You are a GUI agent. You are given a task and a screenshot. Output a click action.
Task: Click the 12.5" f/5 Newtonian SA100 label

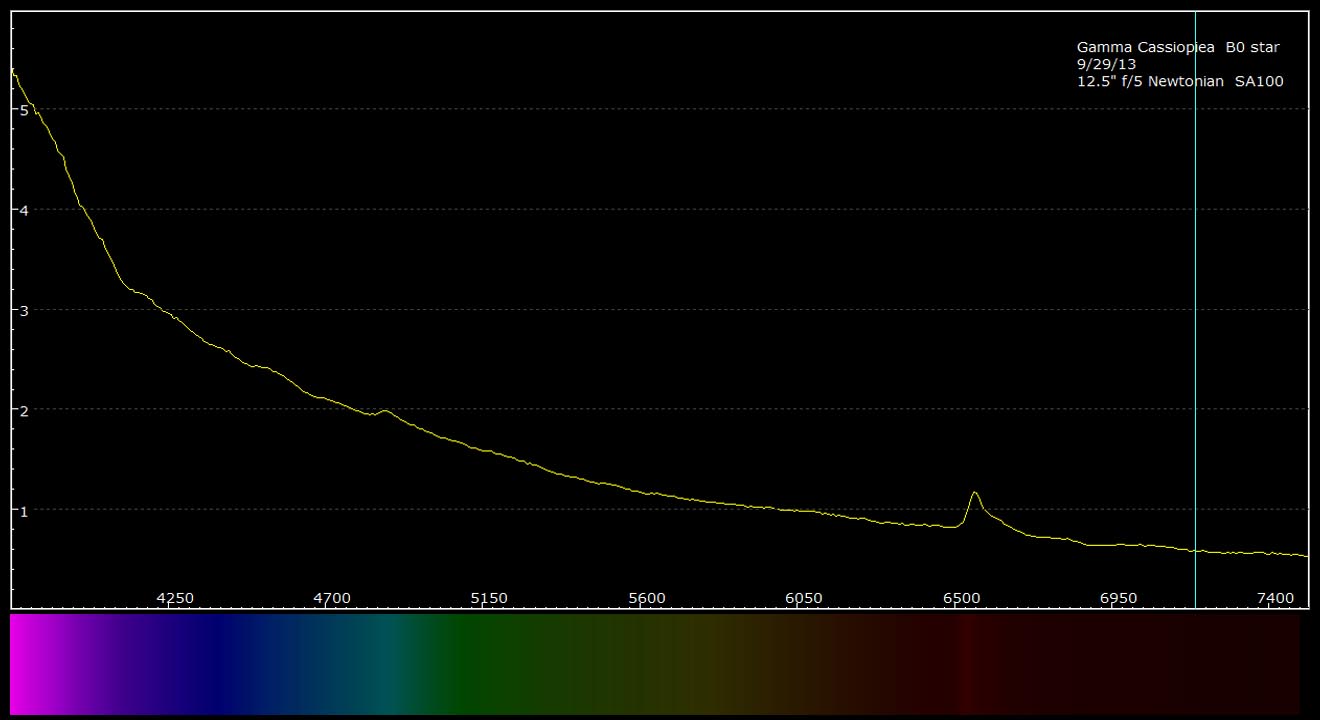pyautogui.click(x=1179, y=82)
